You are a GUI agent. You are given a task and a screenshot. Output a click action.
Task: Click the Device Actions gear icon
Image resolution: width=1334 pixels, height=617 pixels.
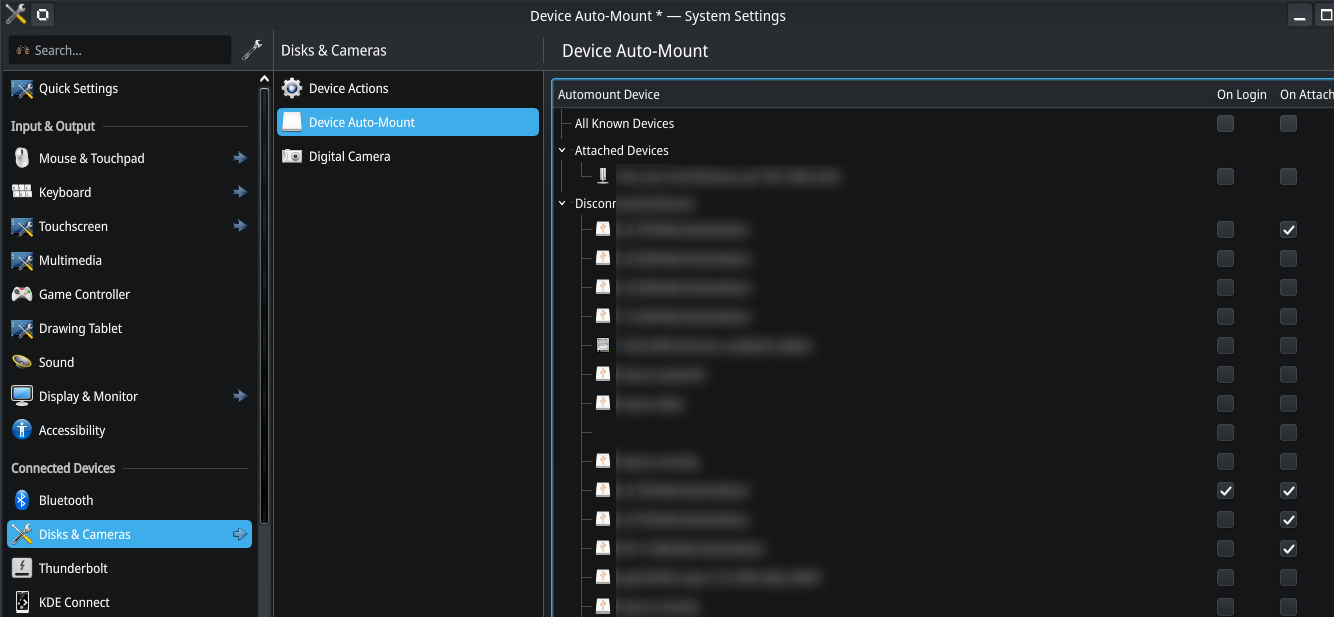coord(292,88)
